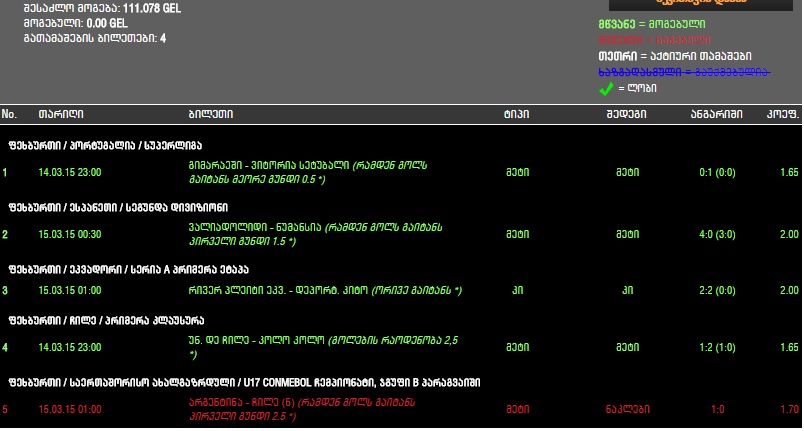Click the red type "მეტი" in row 5

pyautogui.click(x=517, y=409)
